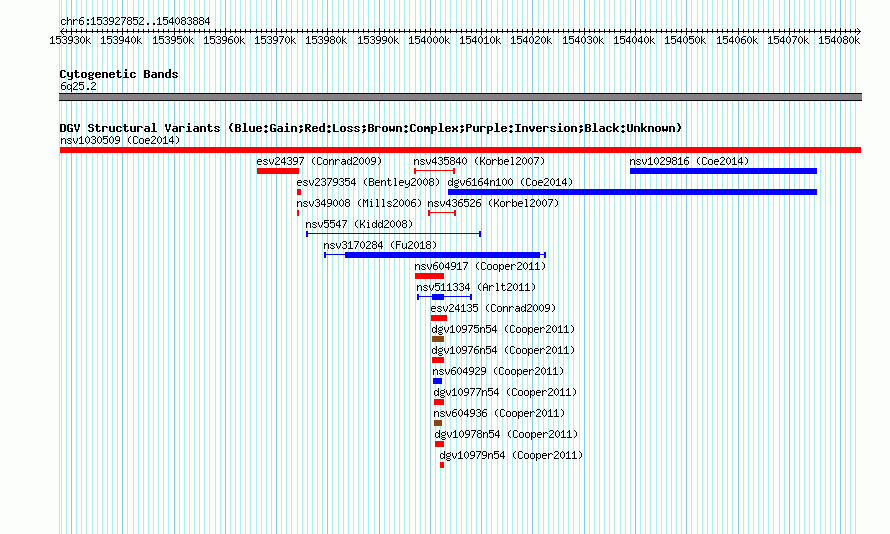The height and width of the screenshot is (534, 890).
Task: Click the nsv604929 blue gain bar
Action: point(437,381)
